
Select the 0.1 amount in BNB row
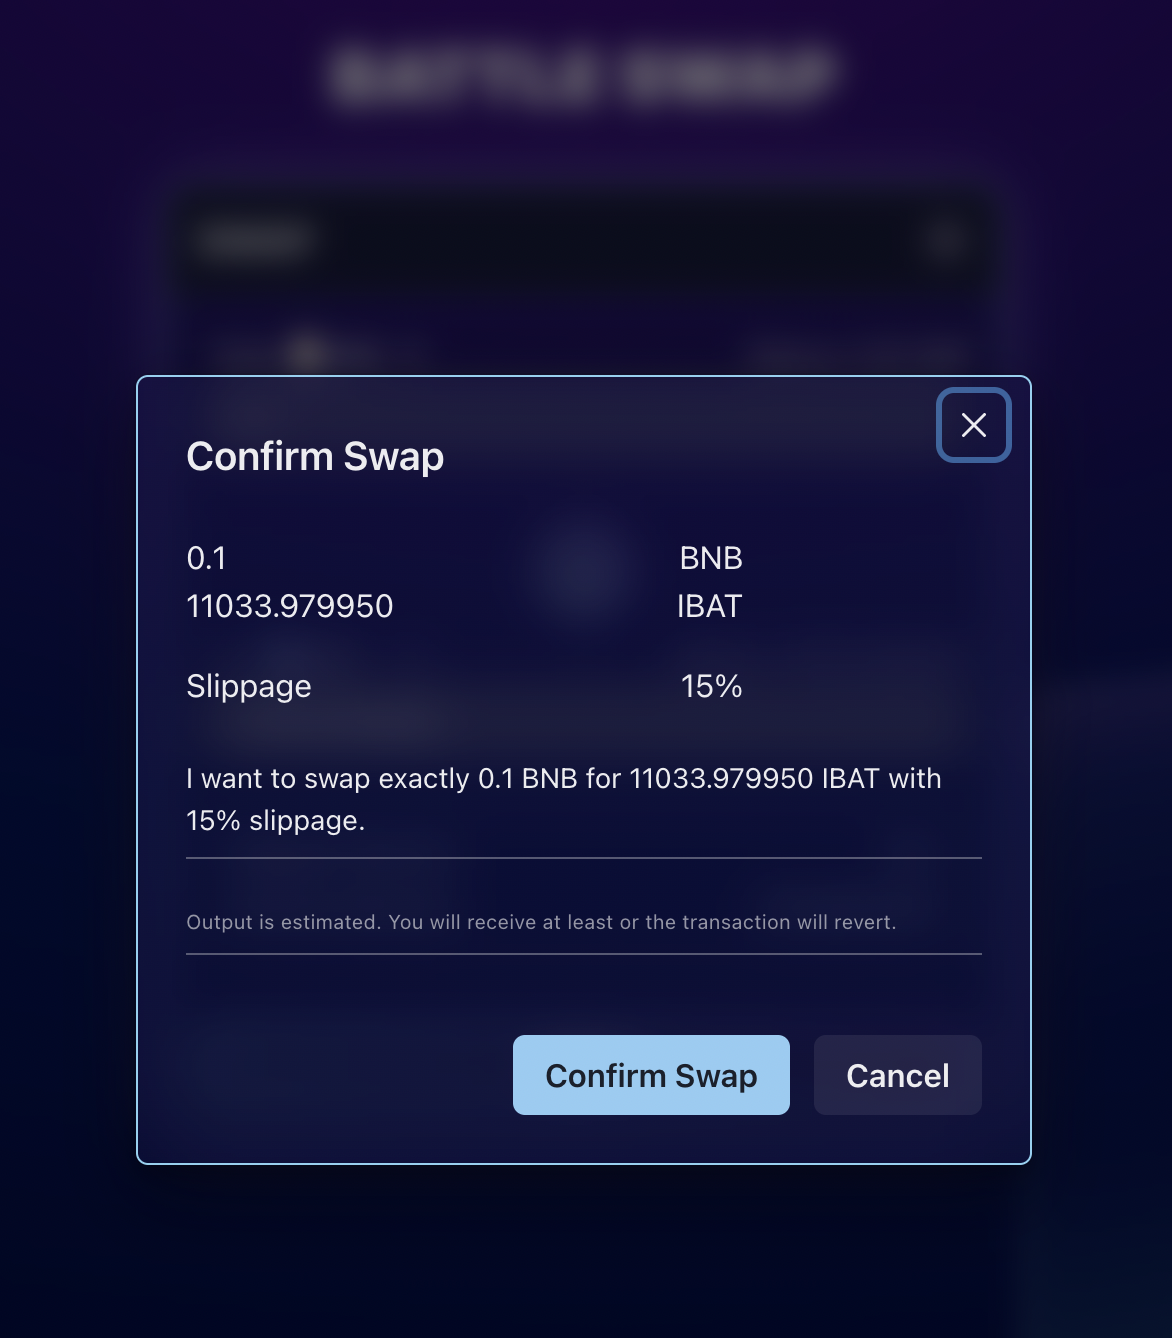[x=207, y=558]
